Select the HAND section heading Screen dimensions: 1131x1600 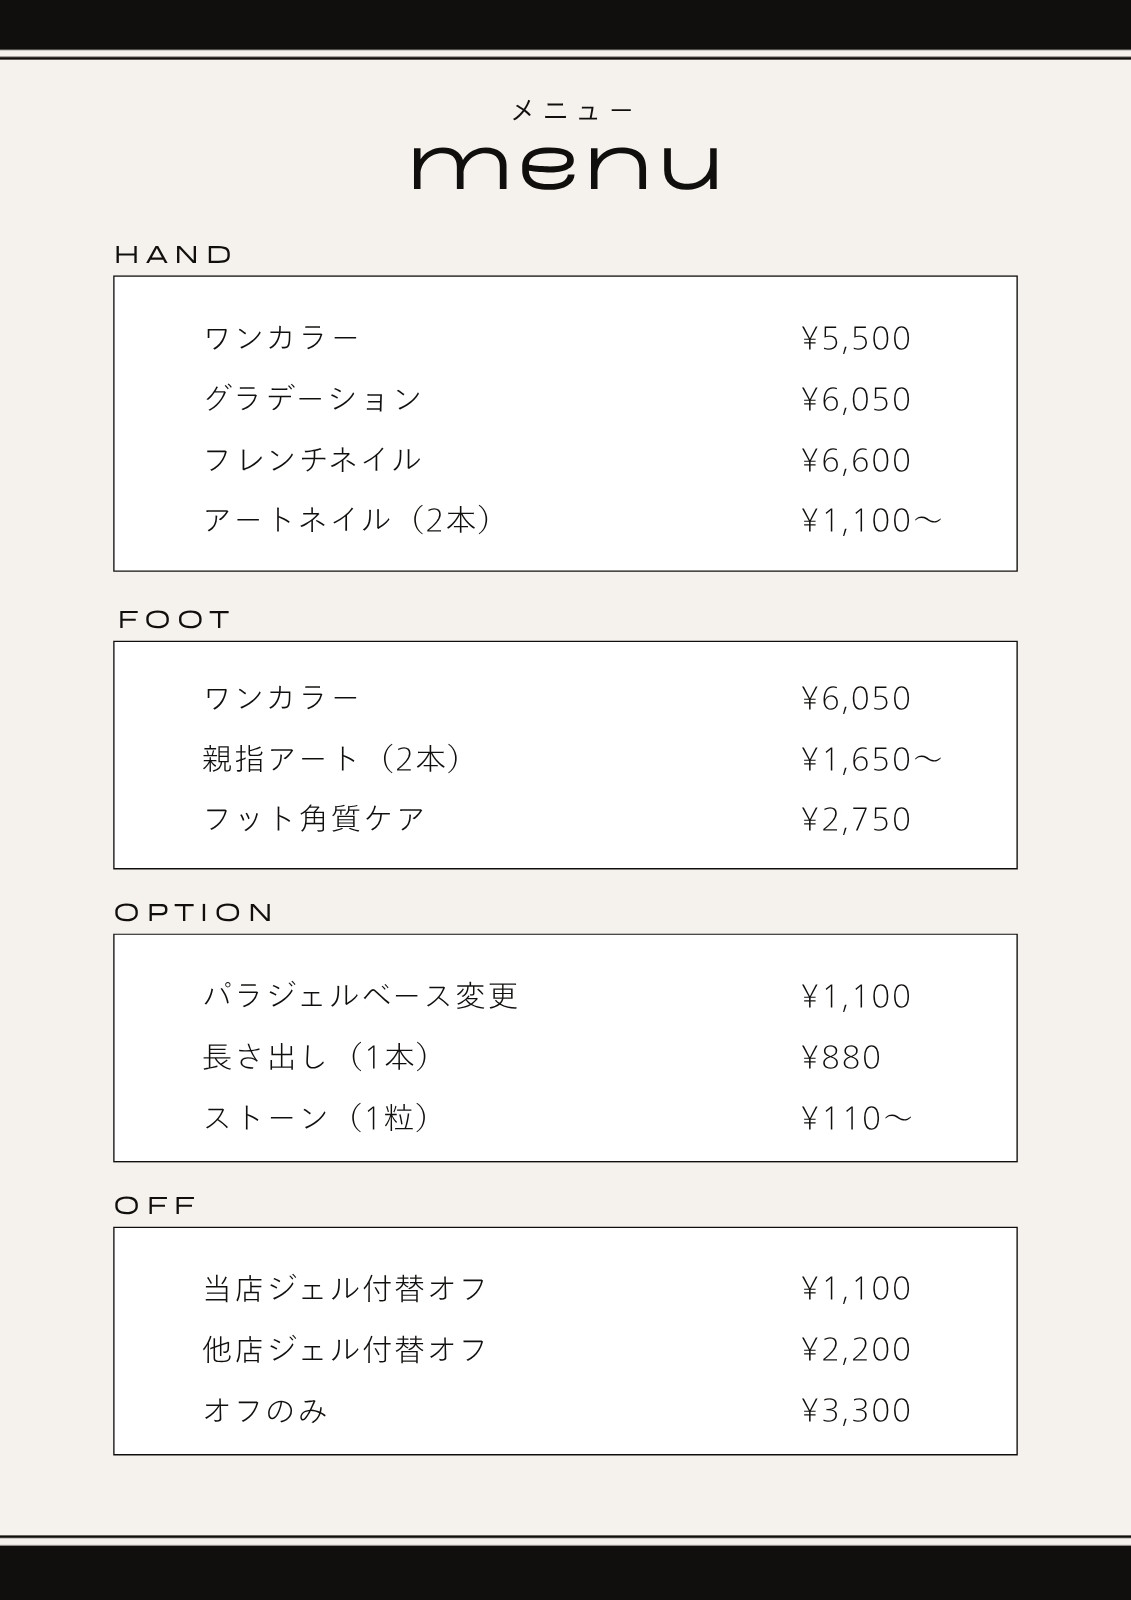coord(174,255)
